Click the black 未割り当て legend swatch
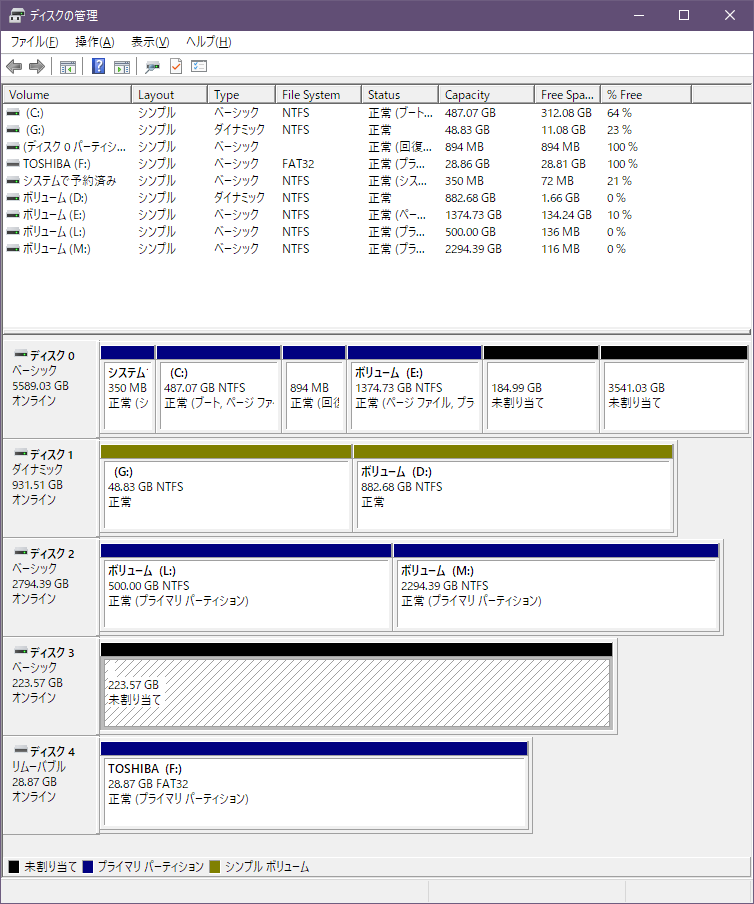Image resolution: width=754 pixels, height=904 pixels. click(x=14, y=867)
